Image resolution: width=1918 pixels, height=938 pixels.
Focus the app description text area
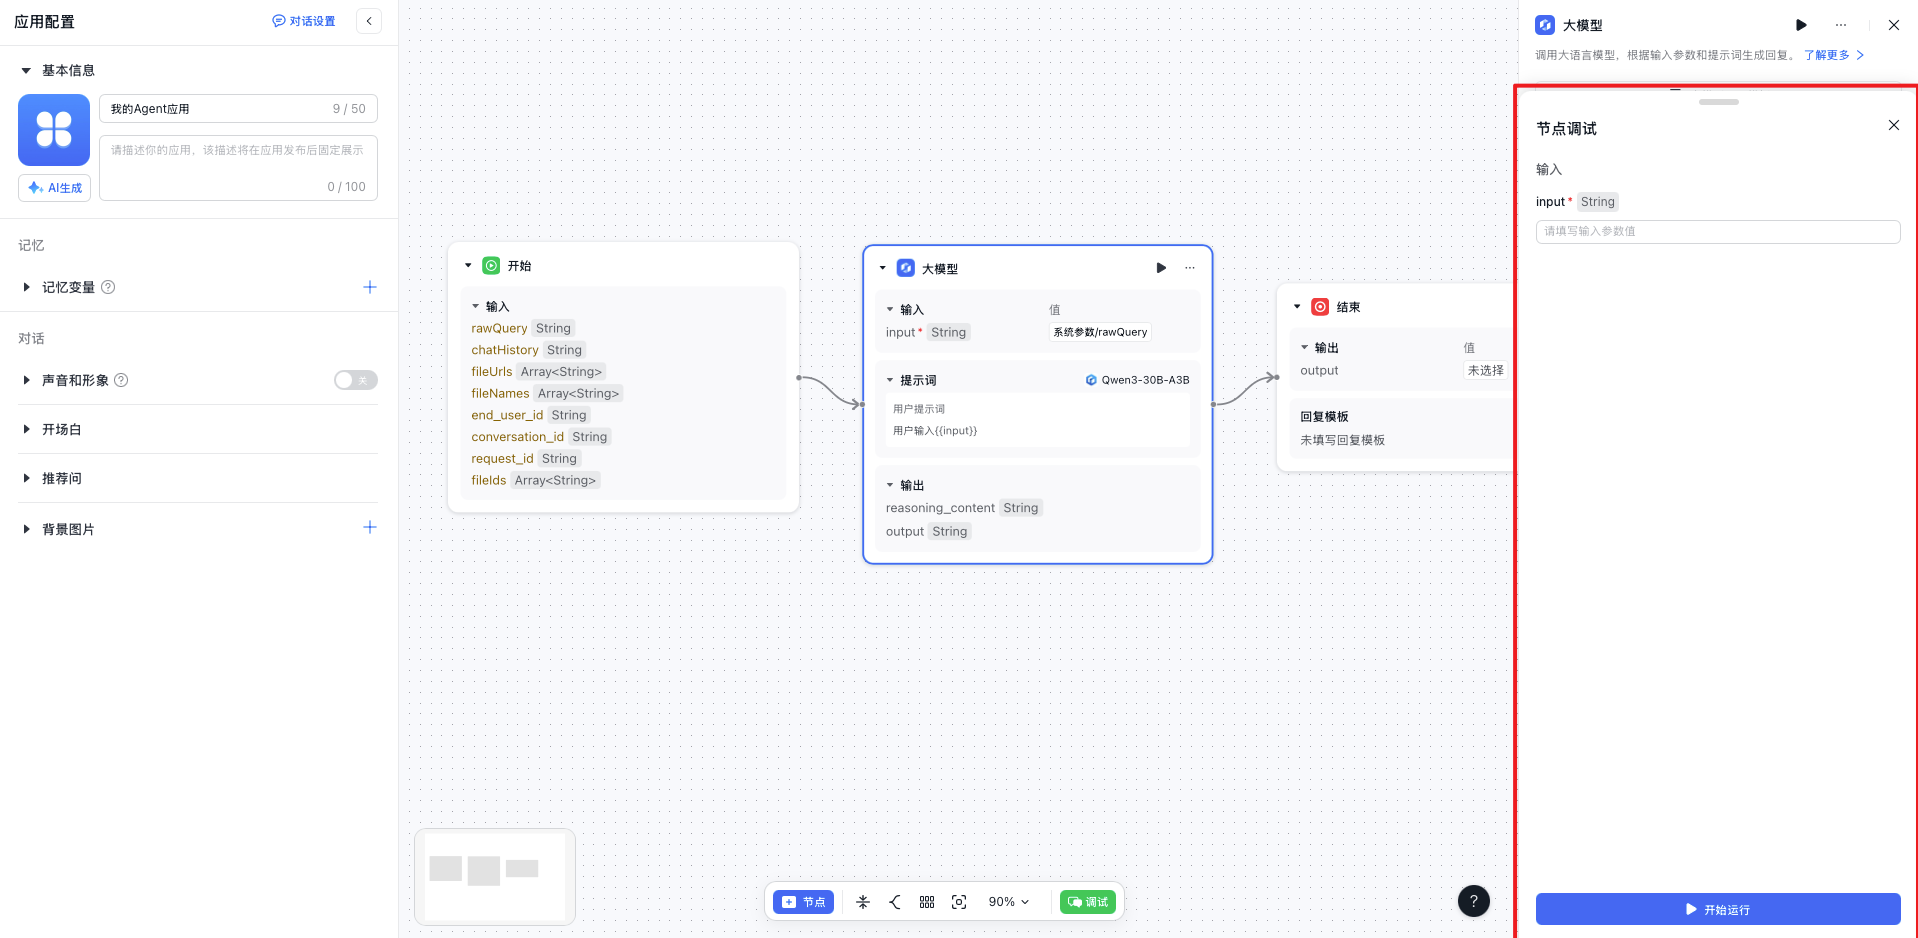tap(238, 168)
